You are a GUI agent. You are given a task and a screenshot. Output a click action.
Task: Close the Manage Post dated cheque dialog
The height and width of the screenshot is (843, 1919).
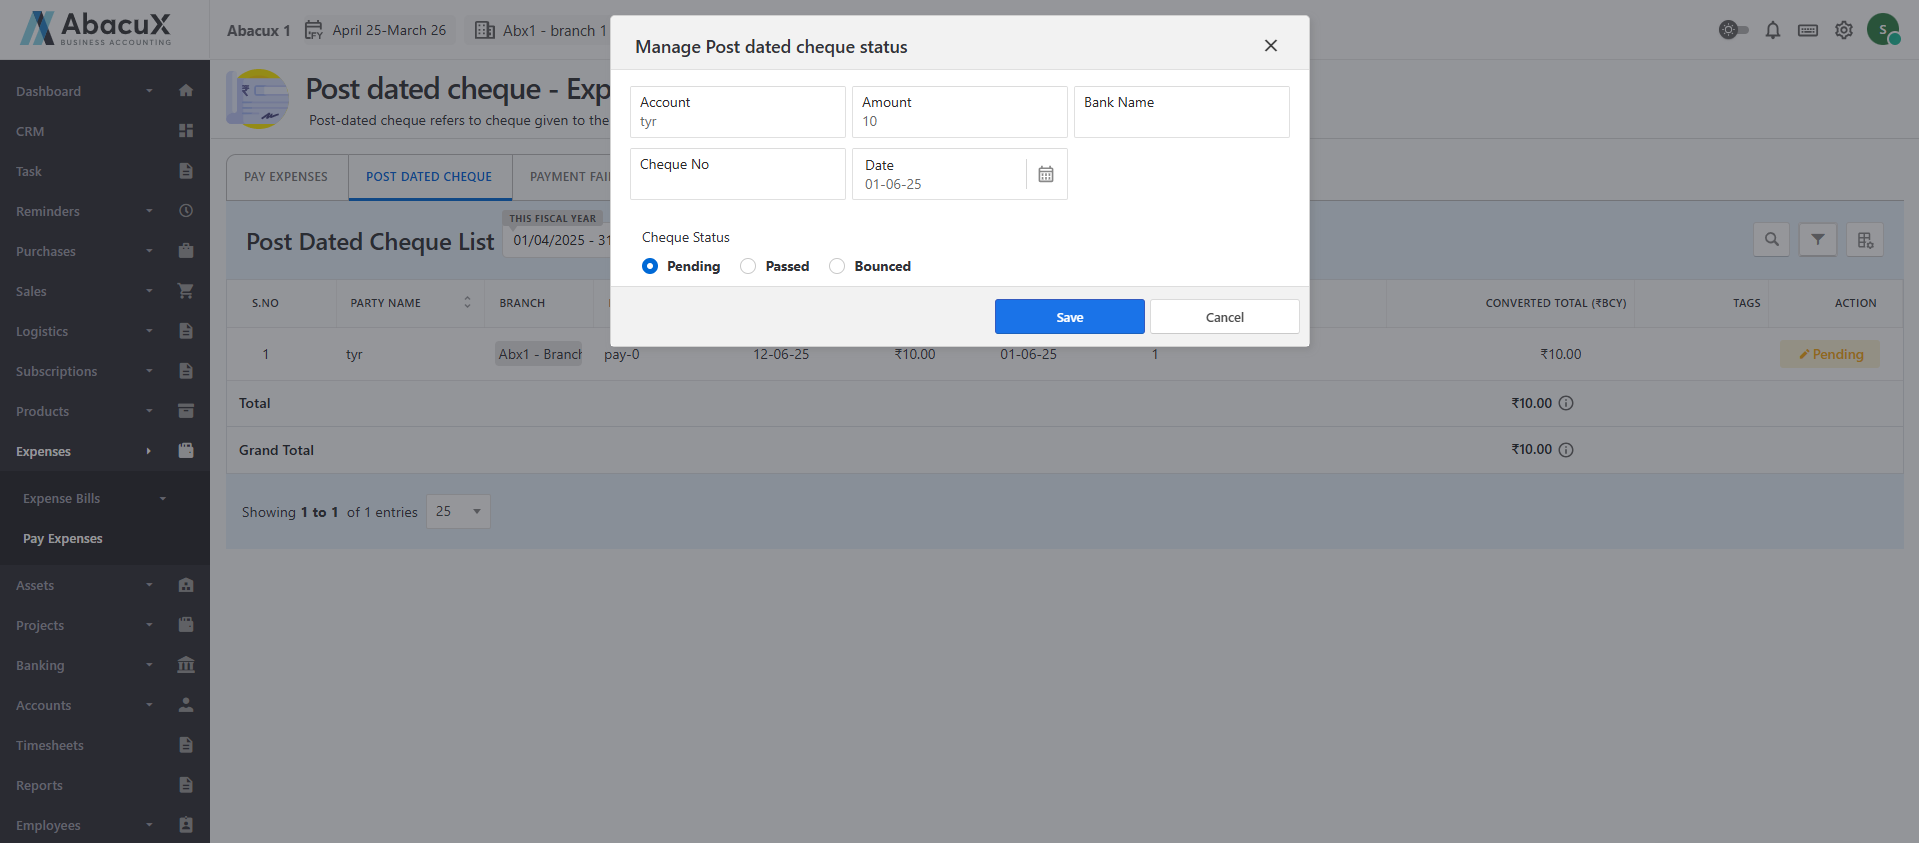(1270, 46)
